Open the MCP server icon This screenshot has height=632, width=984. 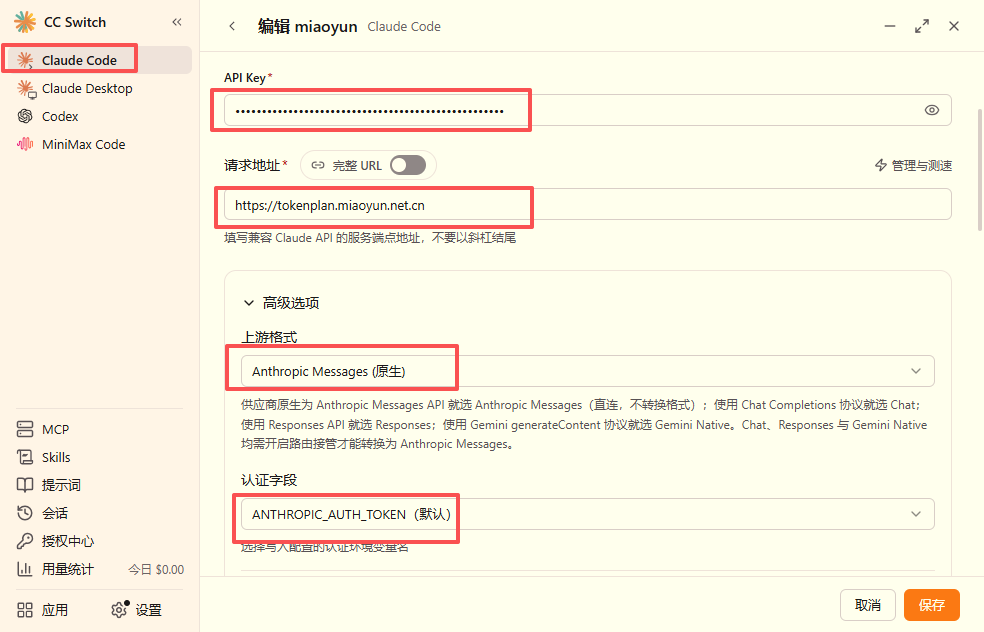pos(25,429)
